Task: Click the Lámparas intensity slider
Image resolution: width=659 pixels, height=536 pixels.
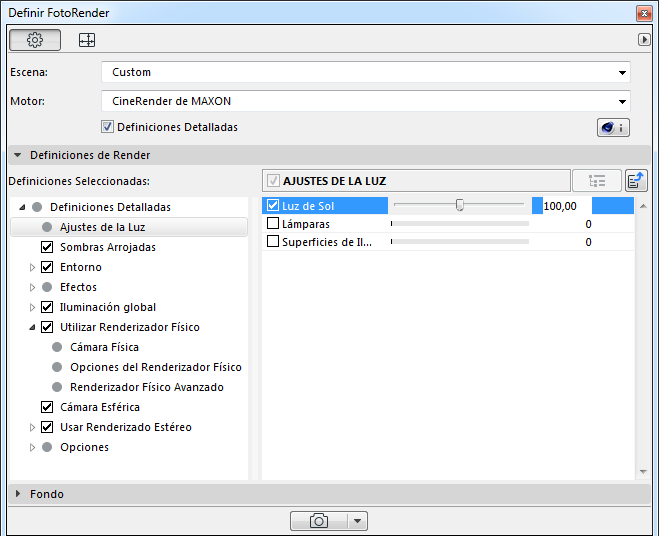Action: tap(459, 224)
